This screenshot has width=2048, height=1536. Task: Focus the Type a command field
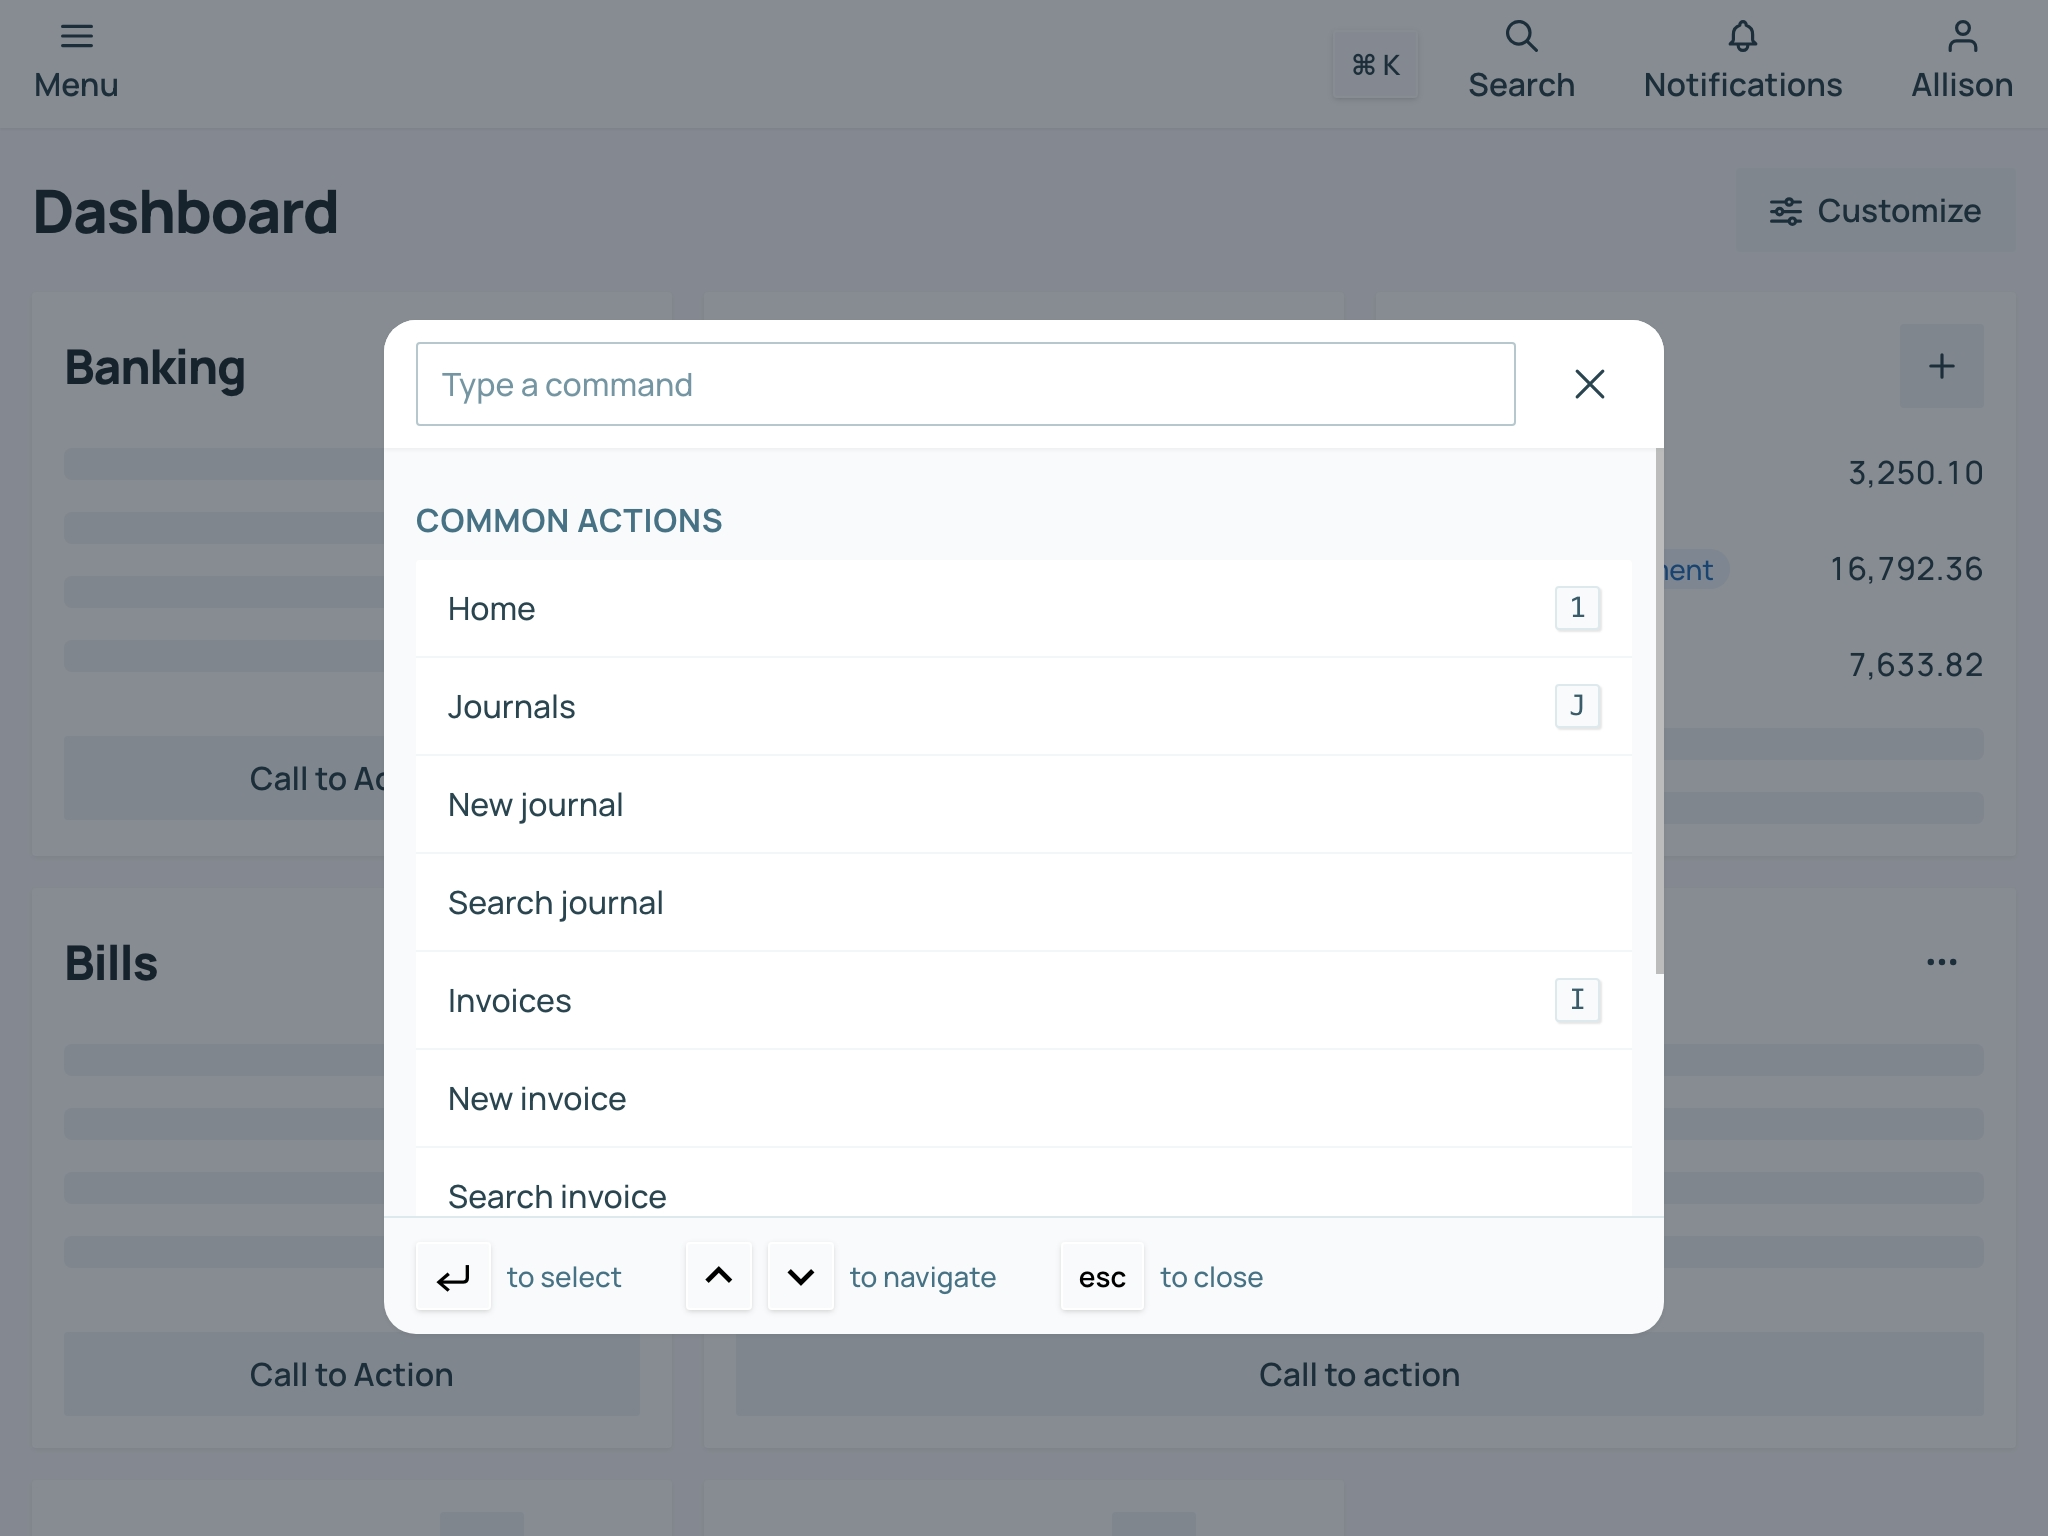[965, 384]
